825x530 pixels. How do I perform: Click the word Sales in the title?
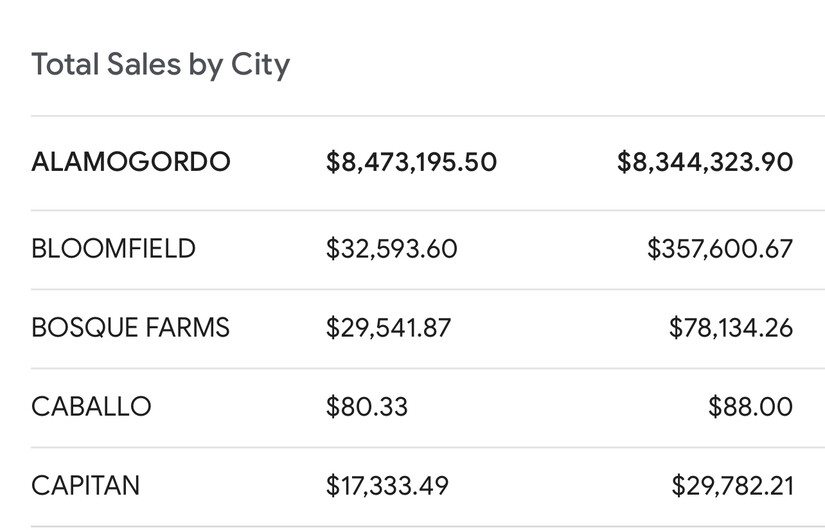[144, 64]
